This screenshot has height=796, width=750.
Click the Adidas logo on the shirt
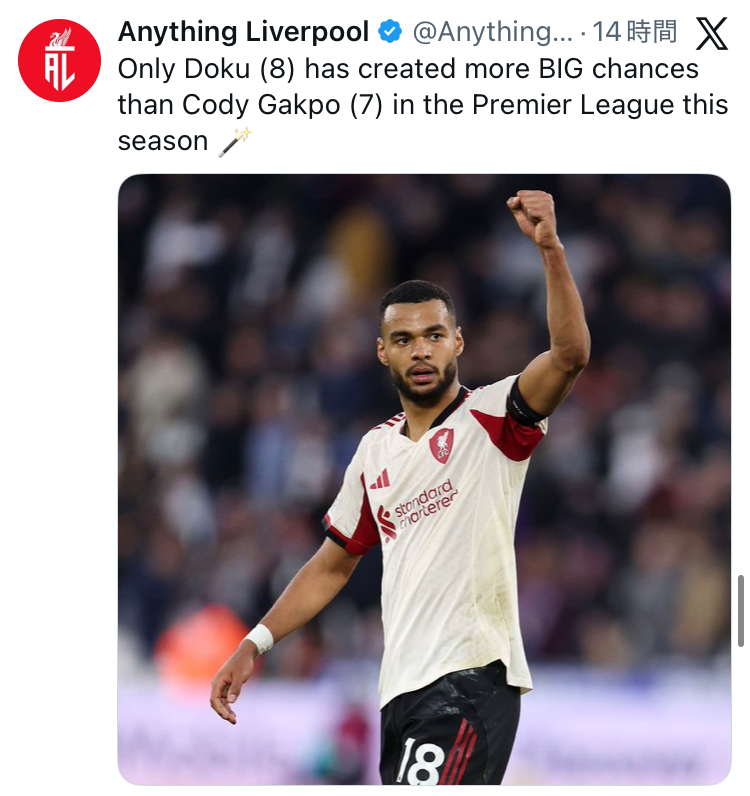pos(380,480)
